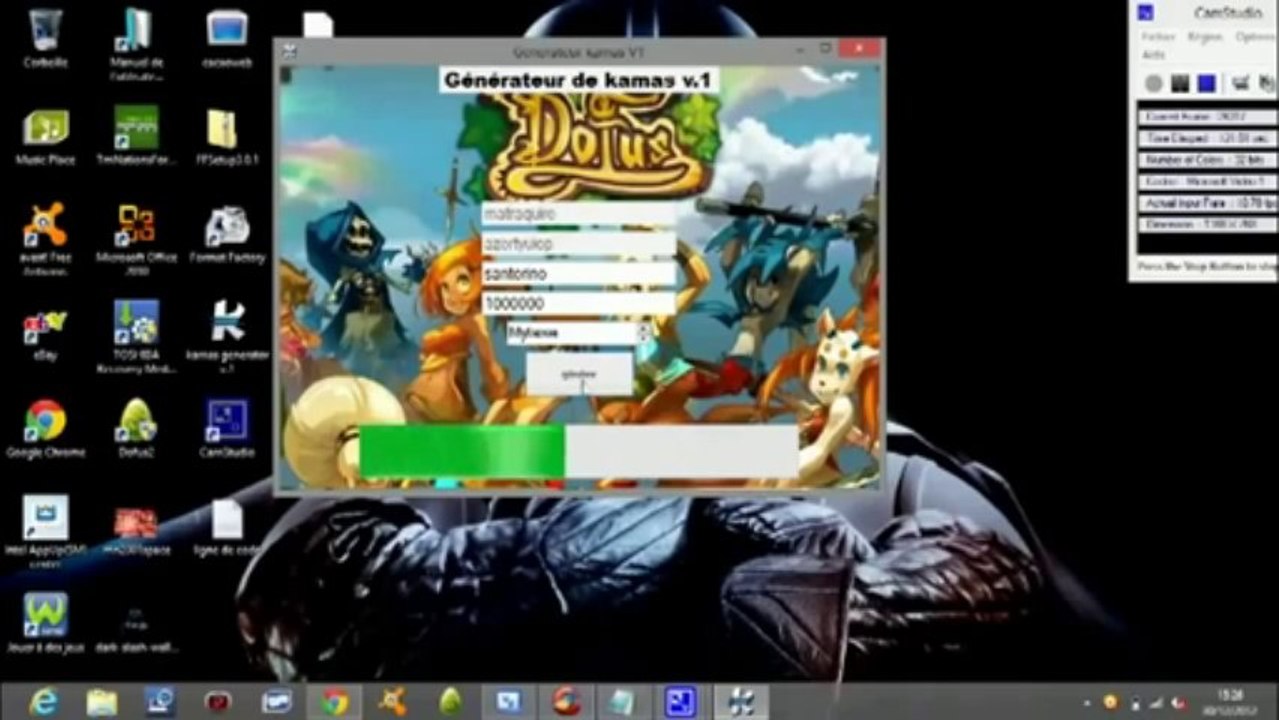Click the kamas amount field showing 1000000
The image size is (1279, 720).
click(578, 303)
